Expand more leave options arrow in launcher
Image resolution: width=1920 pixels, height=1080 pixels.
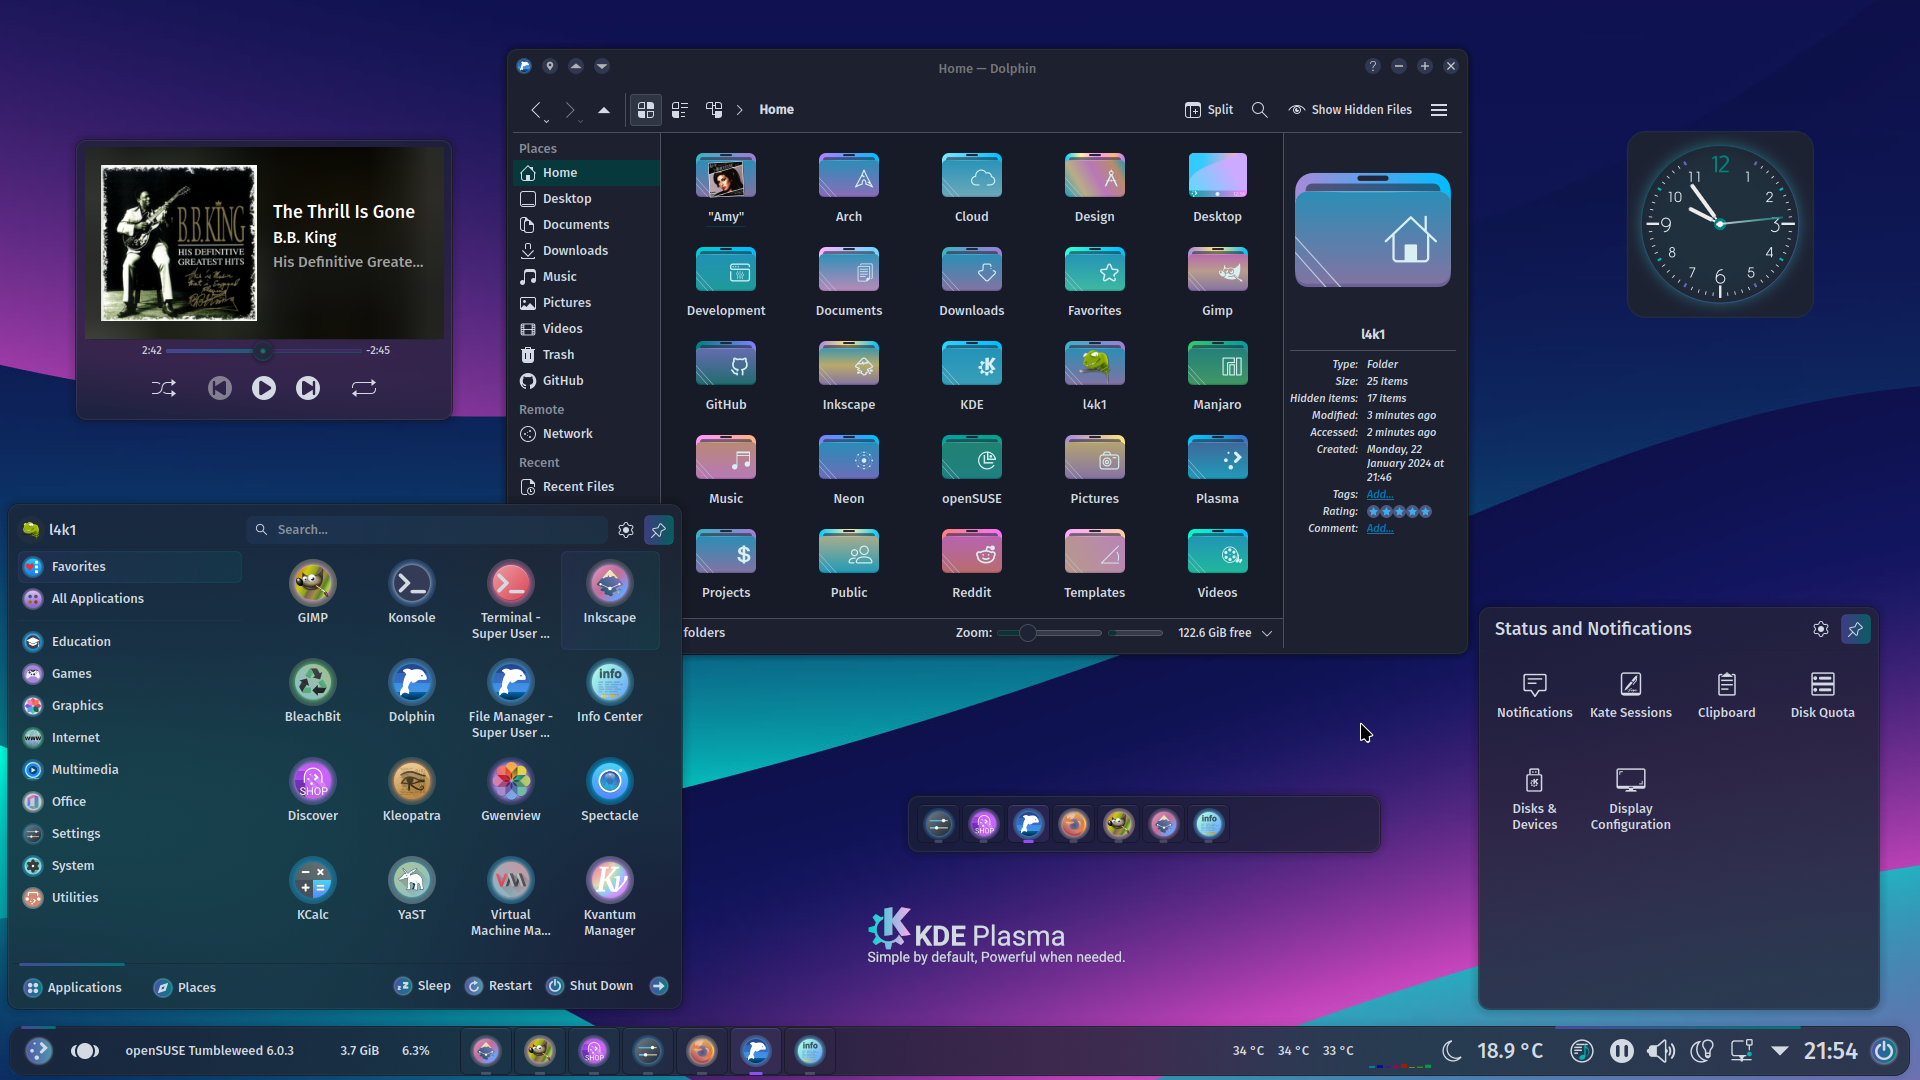(659, 986)
